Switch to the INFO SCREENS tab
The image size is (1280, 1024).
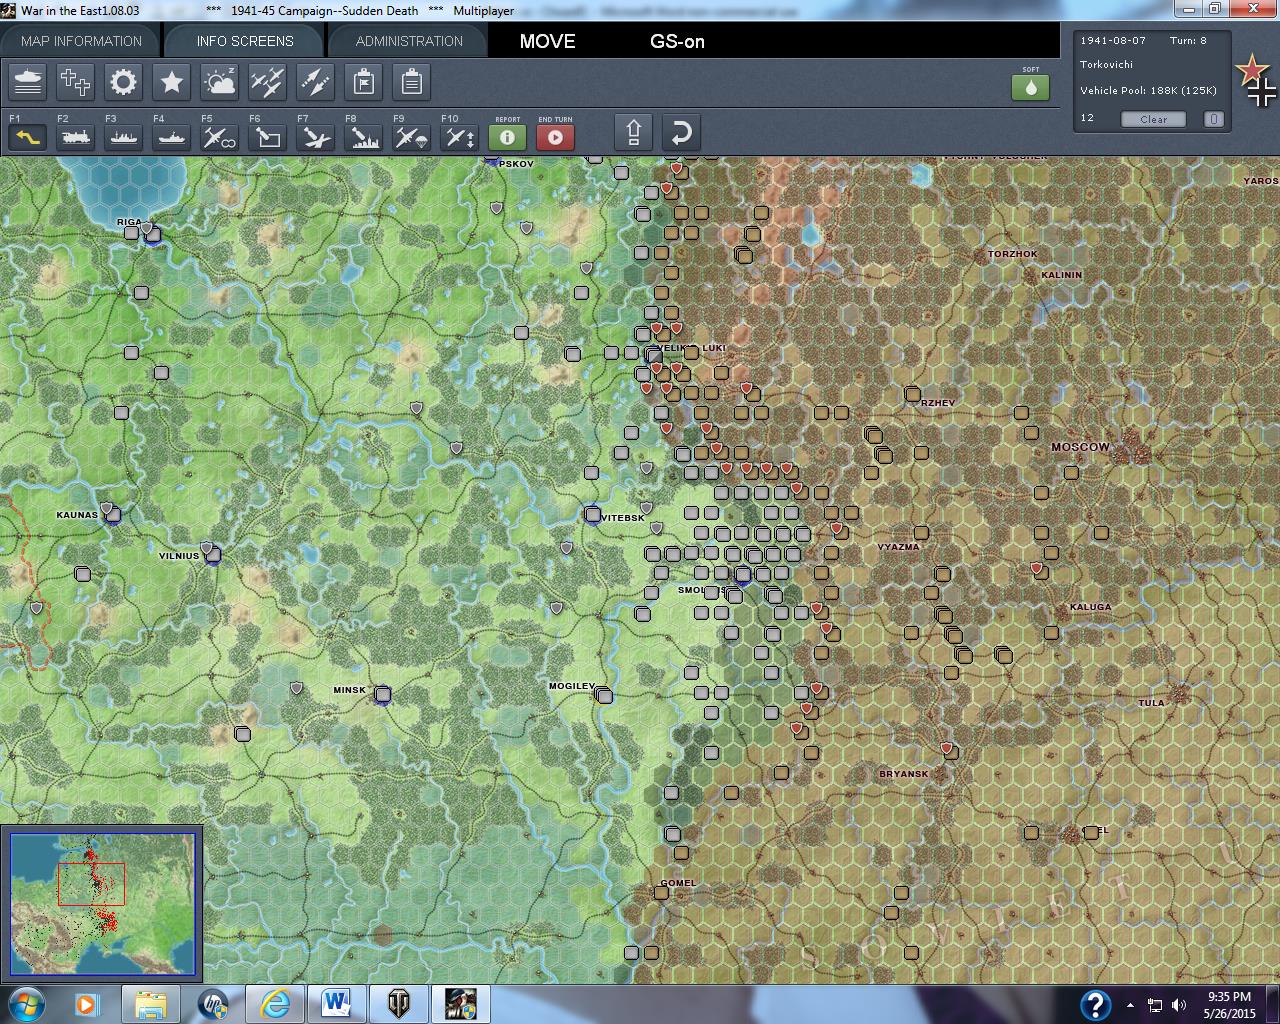pyautogui.click(x=245, y=41)
